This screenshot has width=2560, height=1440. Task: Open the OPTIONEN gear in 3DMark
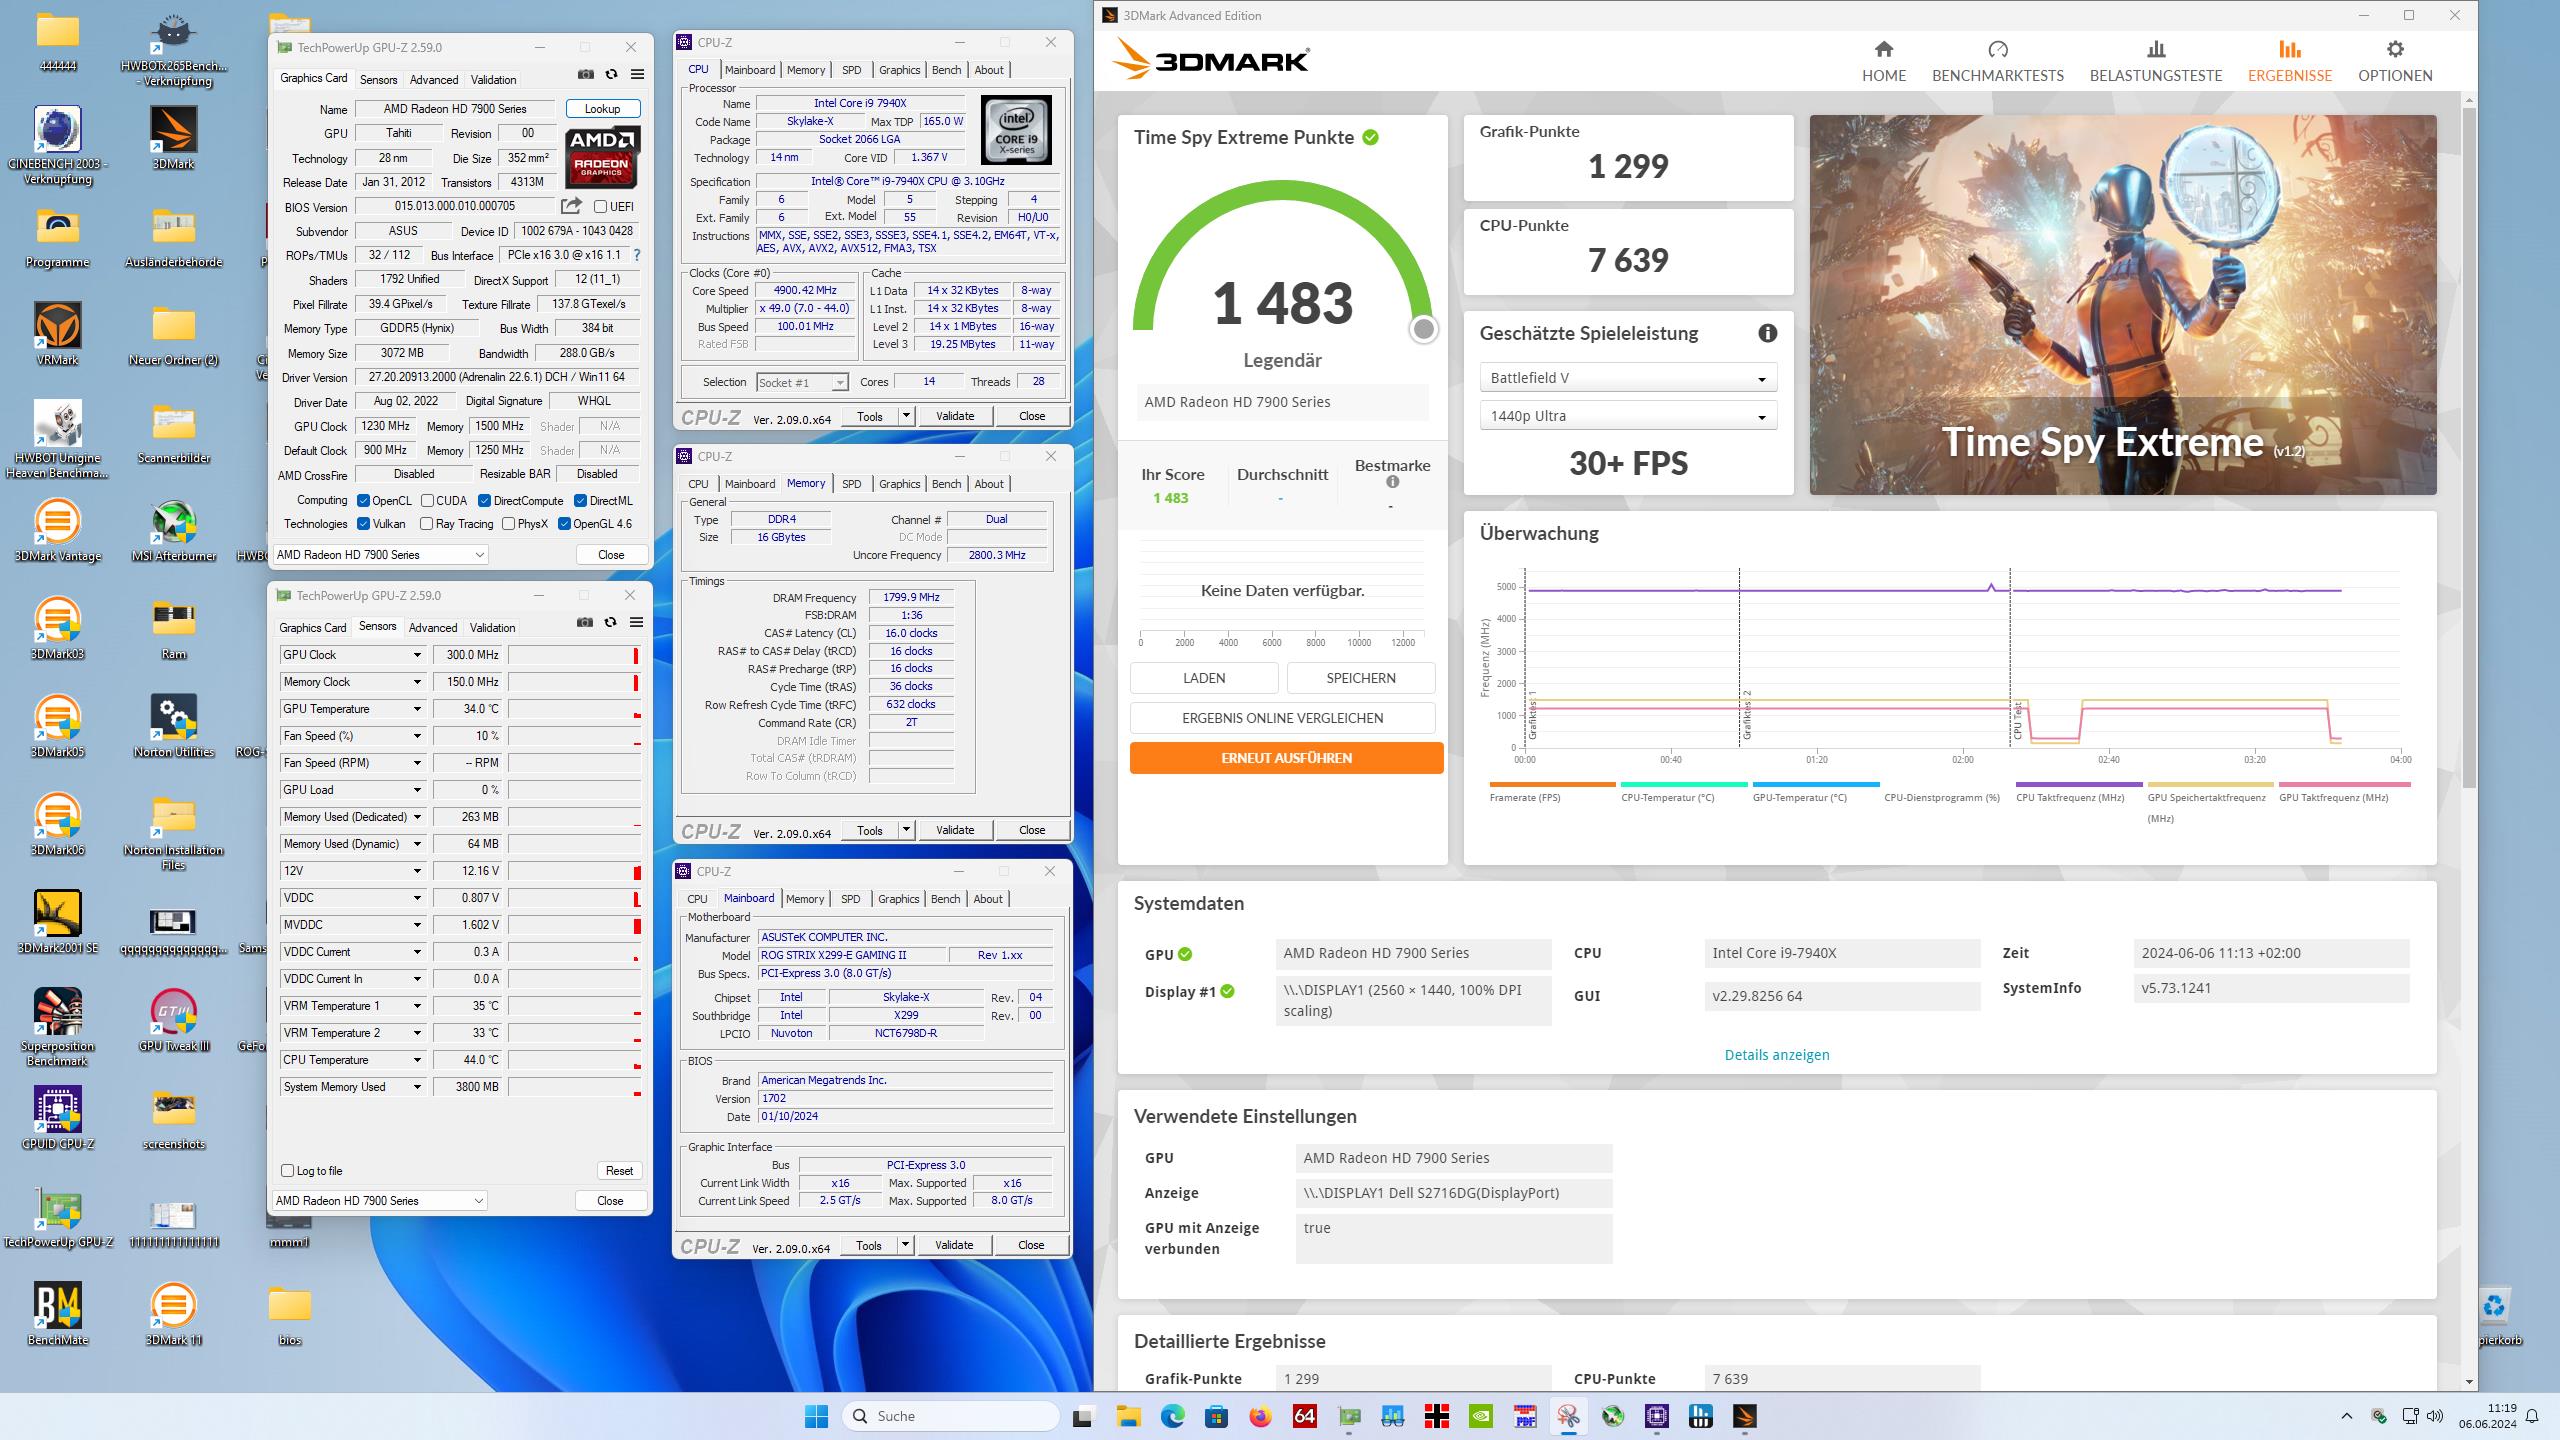[x=2395, y=61]
